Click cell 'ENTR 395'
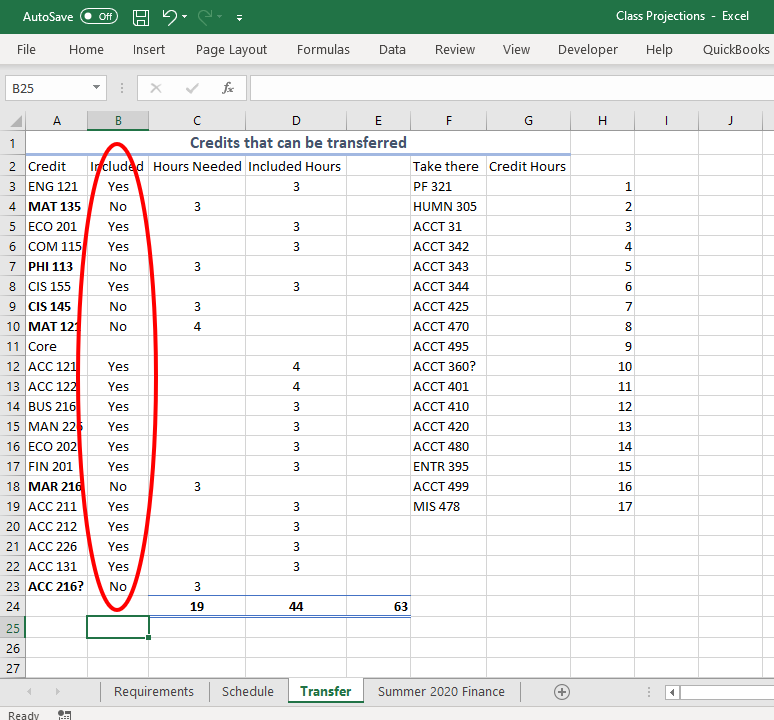Screen dimensions: 774x720 pos(448,466)
